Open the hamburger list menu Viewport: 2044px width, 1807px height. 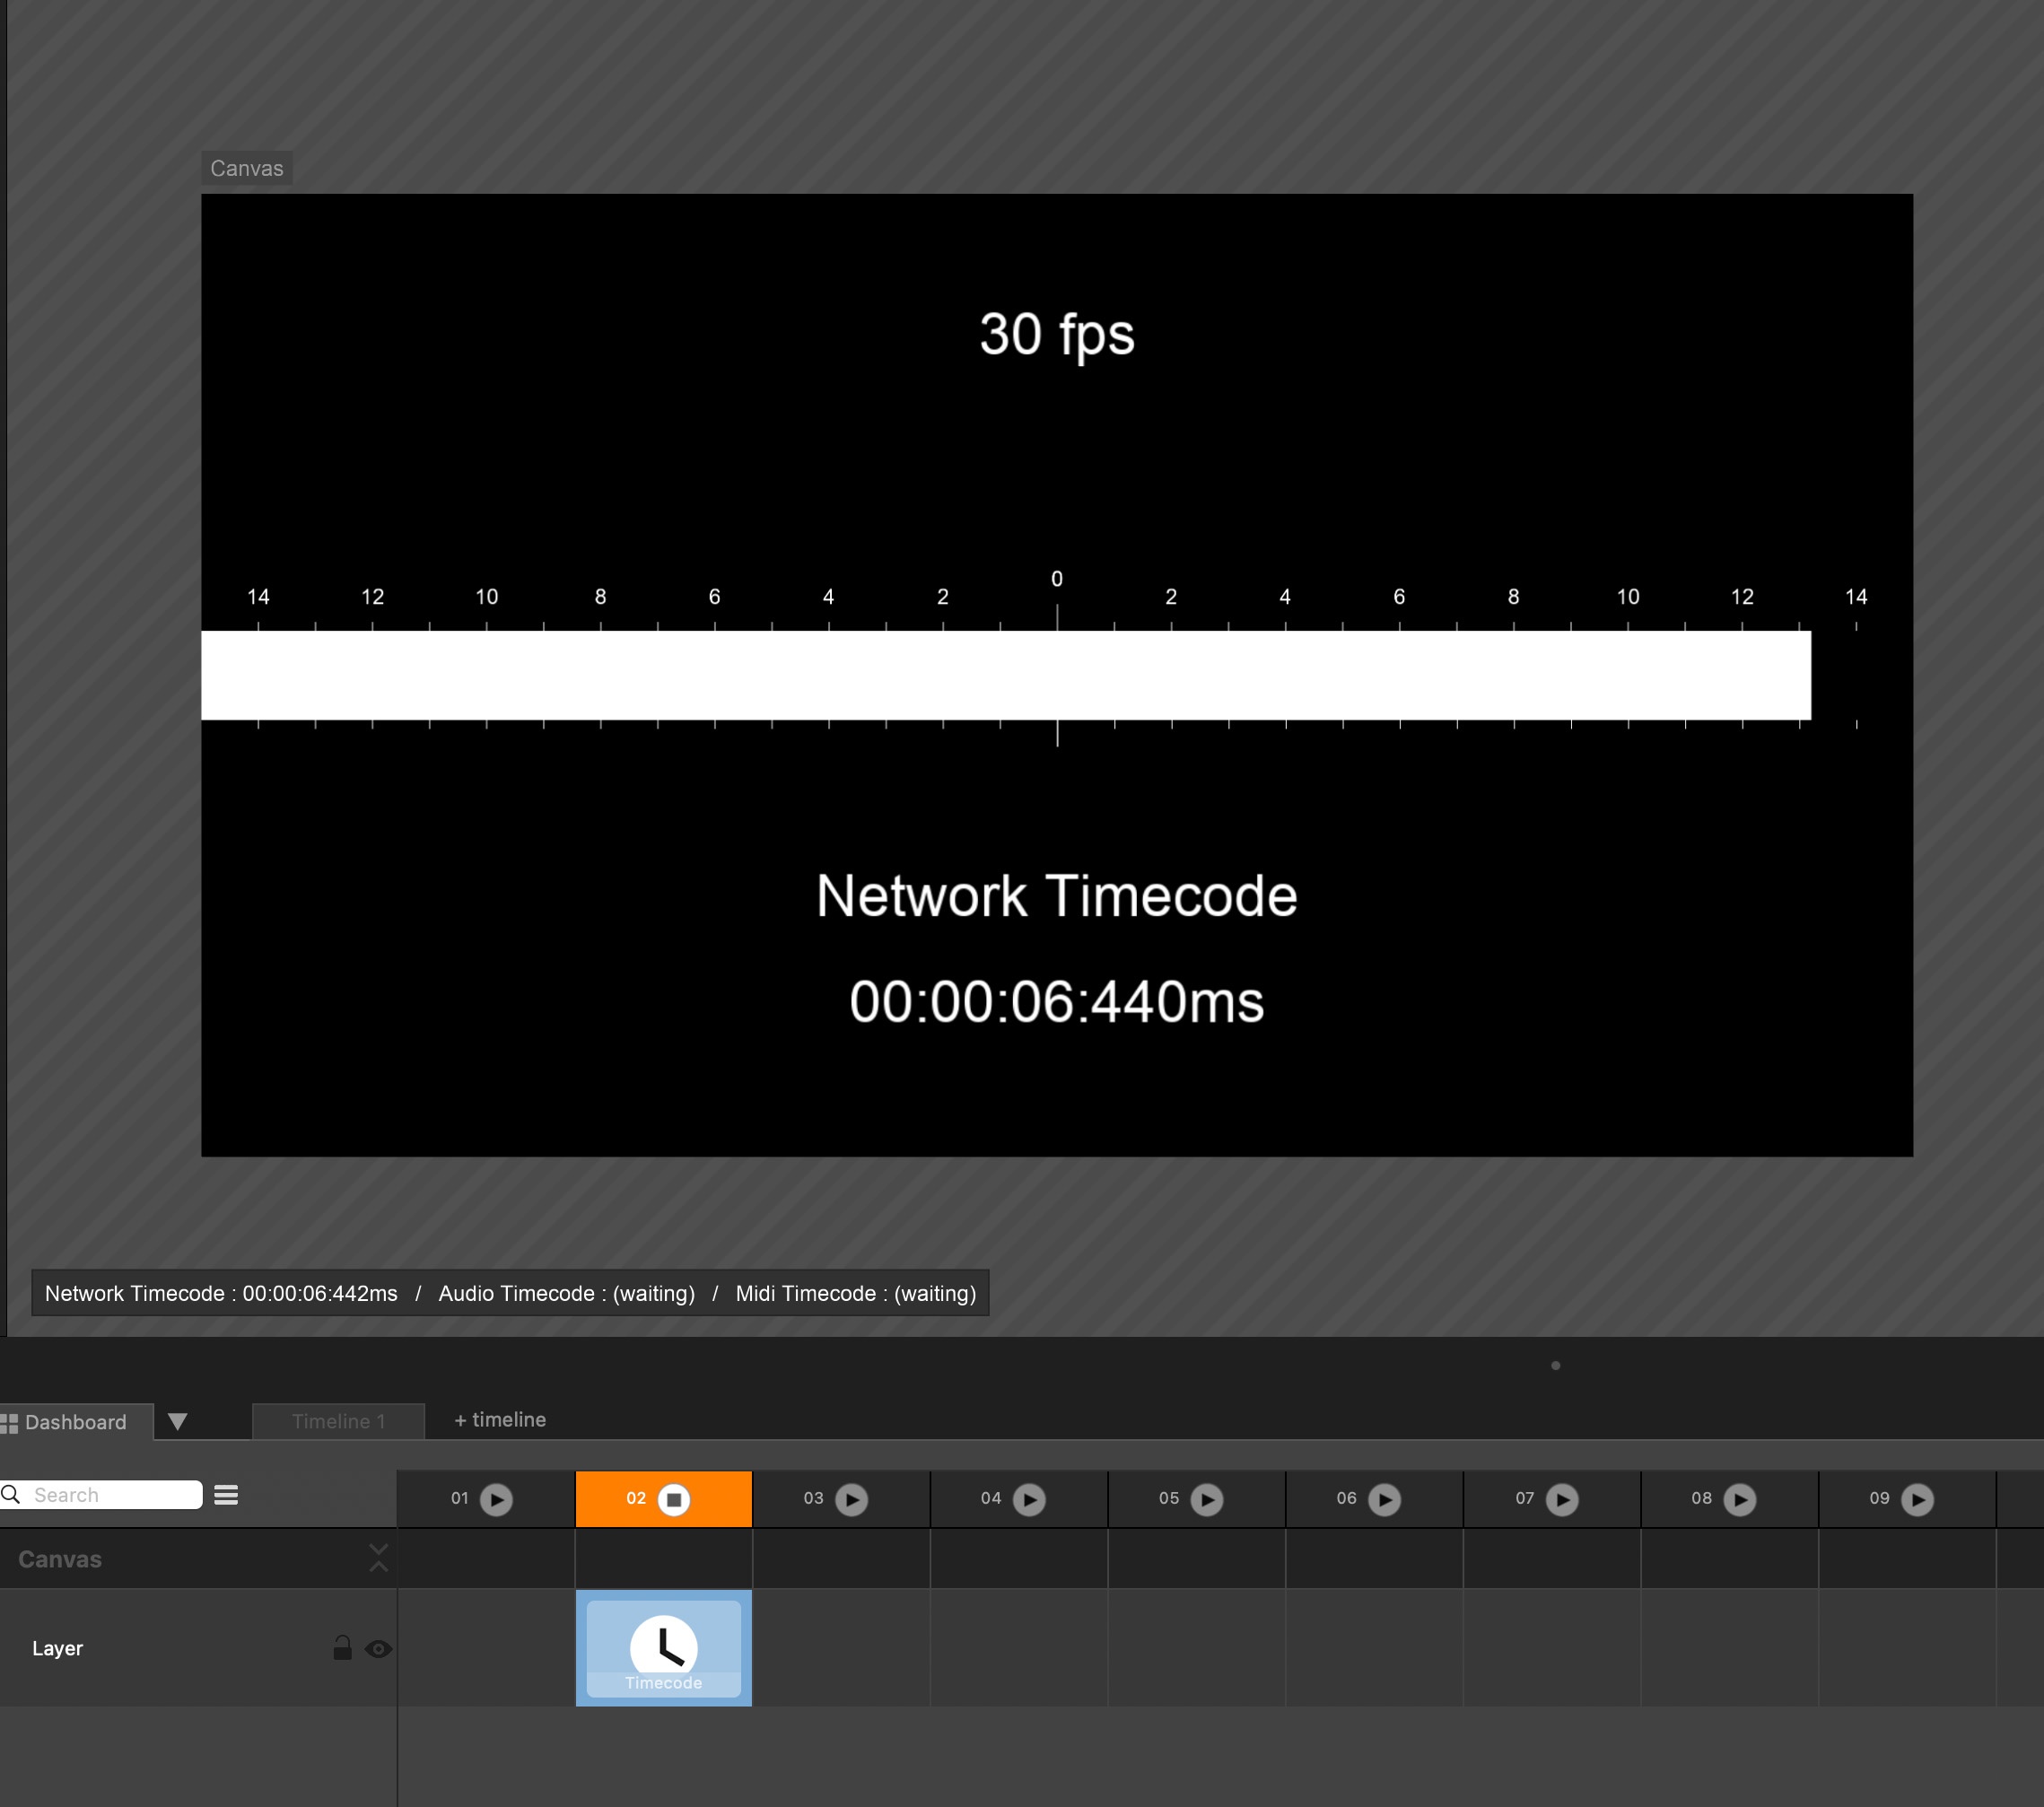tap(226, 1495)
